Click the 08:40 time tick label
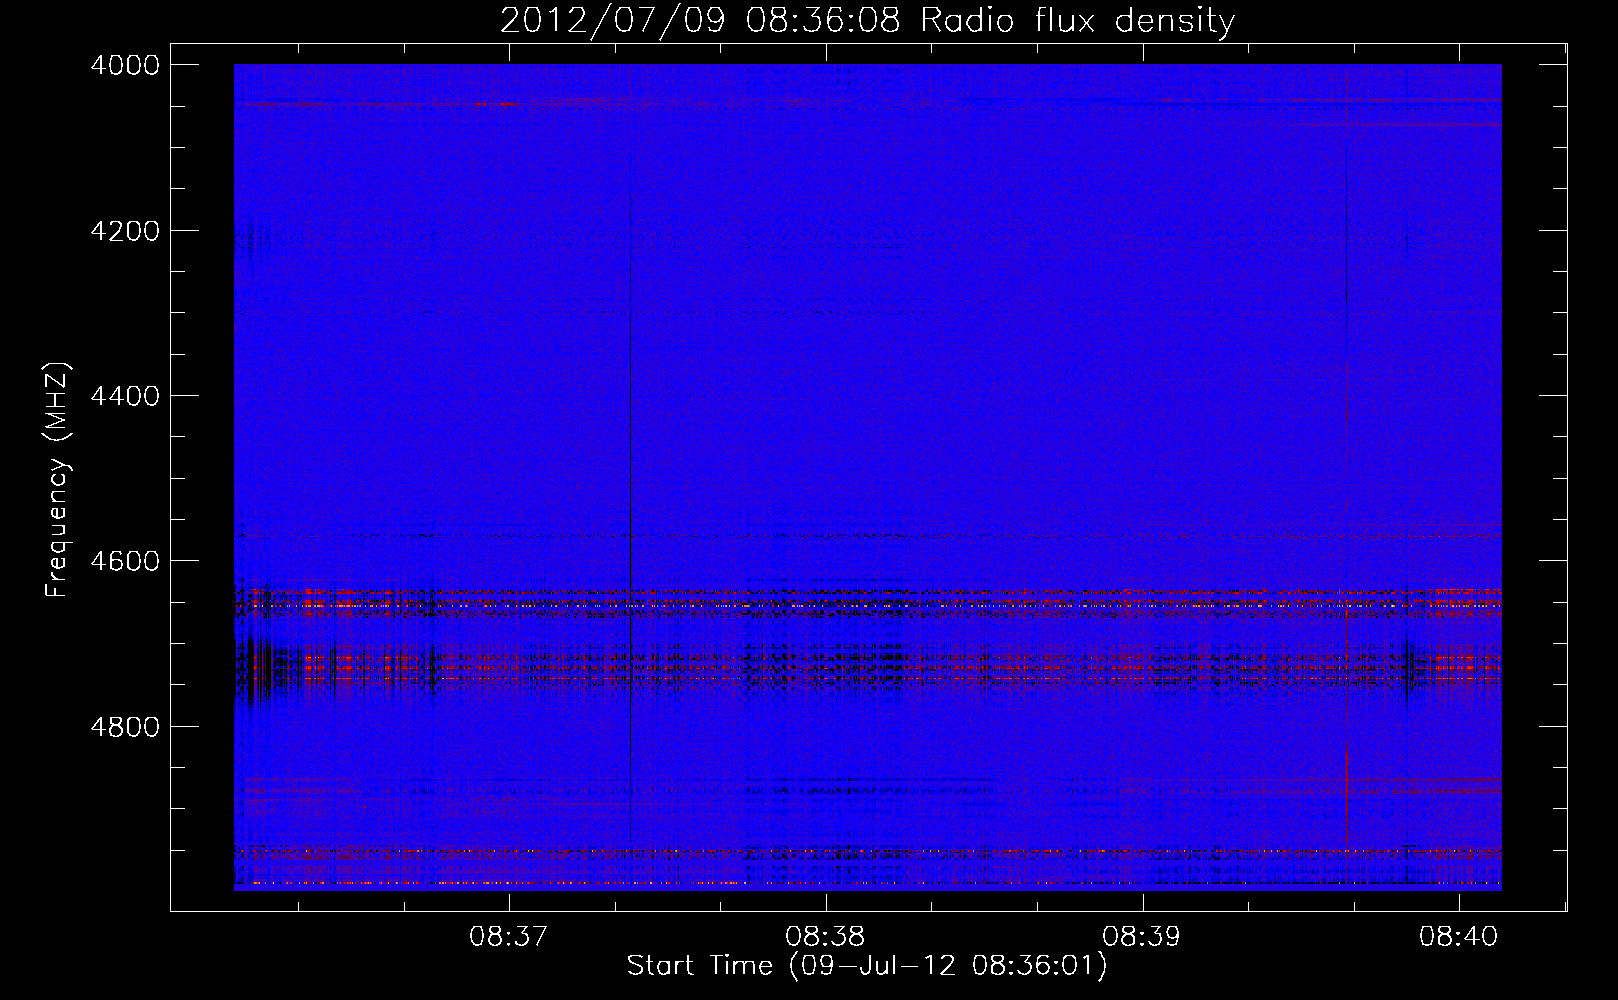Viewport: 1618px width, 1000px height. 1459,937
